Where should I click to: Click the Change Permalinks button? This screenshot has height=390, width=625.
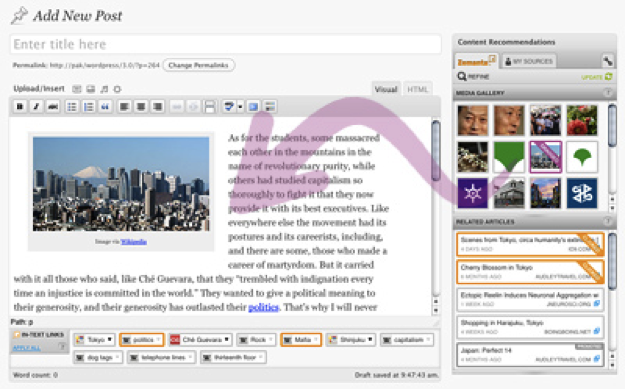coord(199,65)
